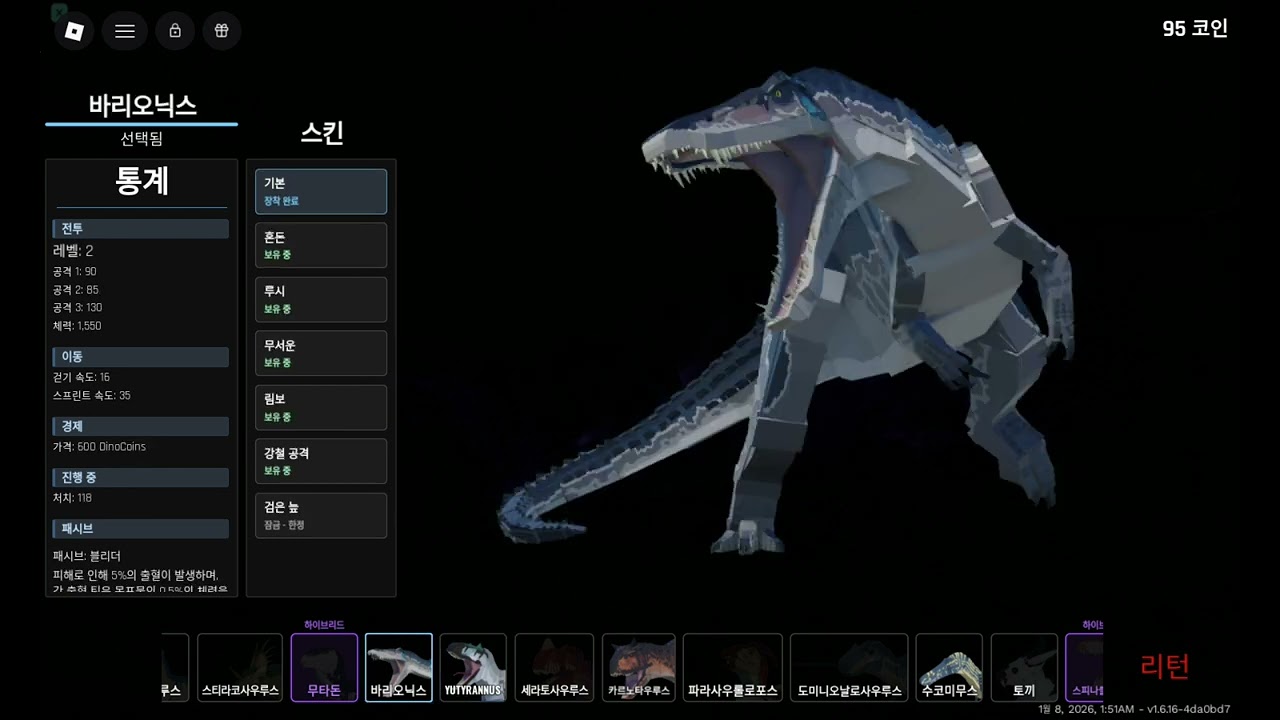Click the 이동 section header
The image size is (1280, 720).
141,357
